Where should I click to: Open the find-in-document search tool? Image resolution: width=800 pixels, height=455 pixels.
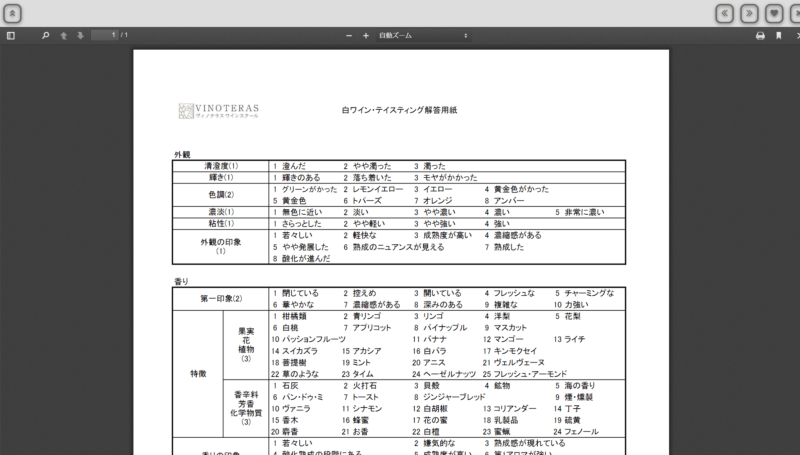[45, 35]
